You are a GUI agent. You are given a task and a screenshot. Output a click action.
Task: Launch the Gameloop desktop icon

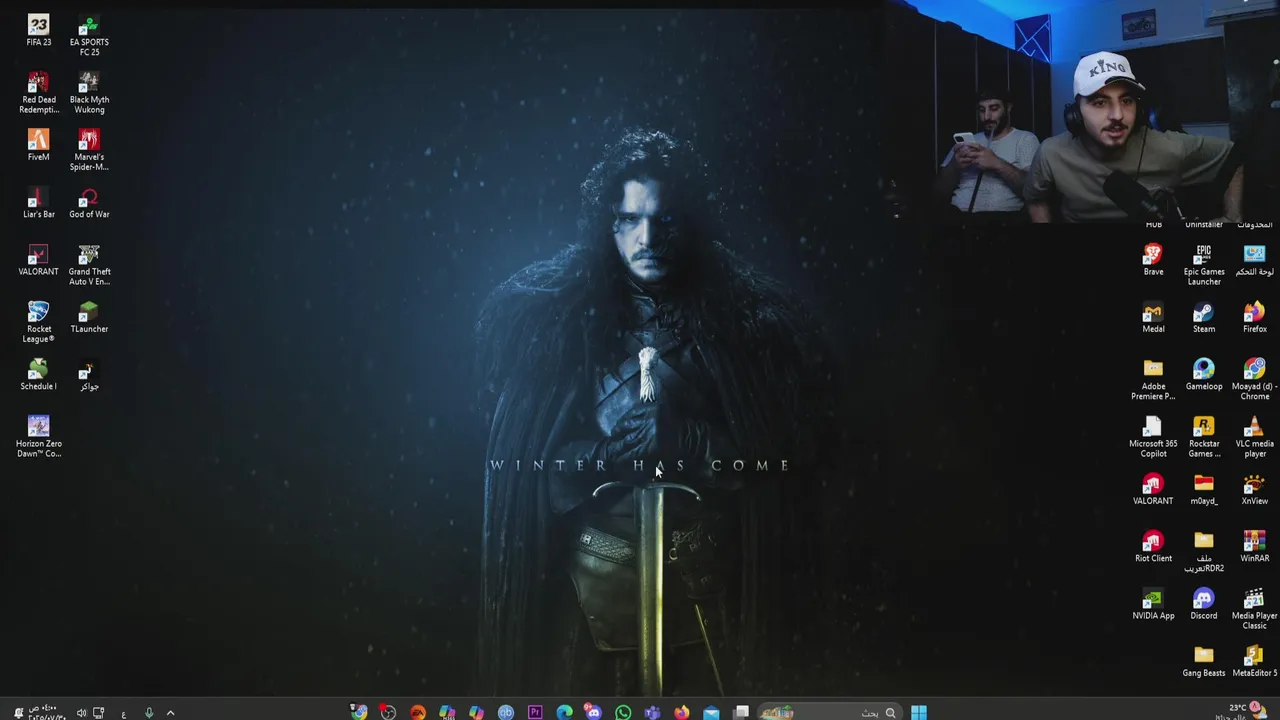(x=1204, y=375)
